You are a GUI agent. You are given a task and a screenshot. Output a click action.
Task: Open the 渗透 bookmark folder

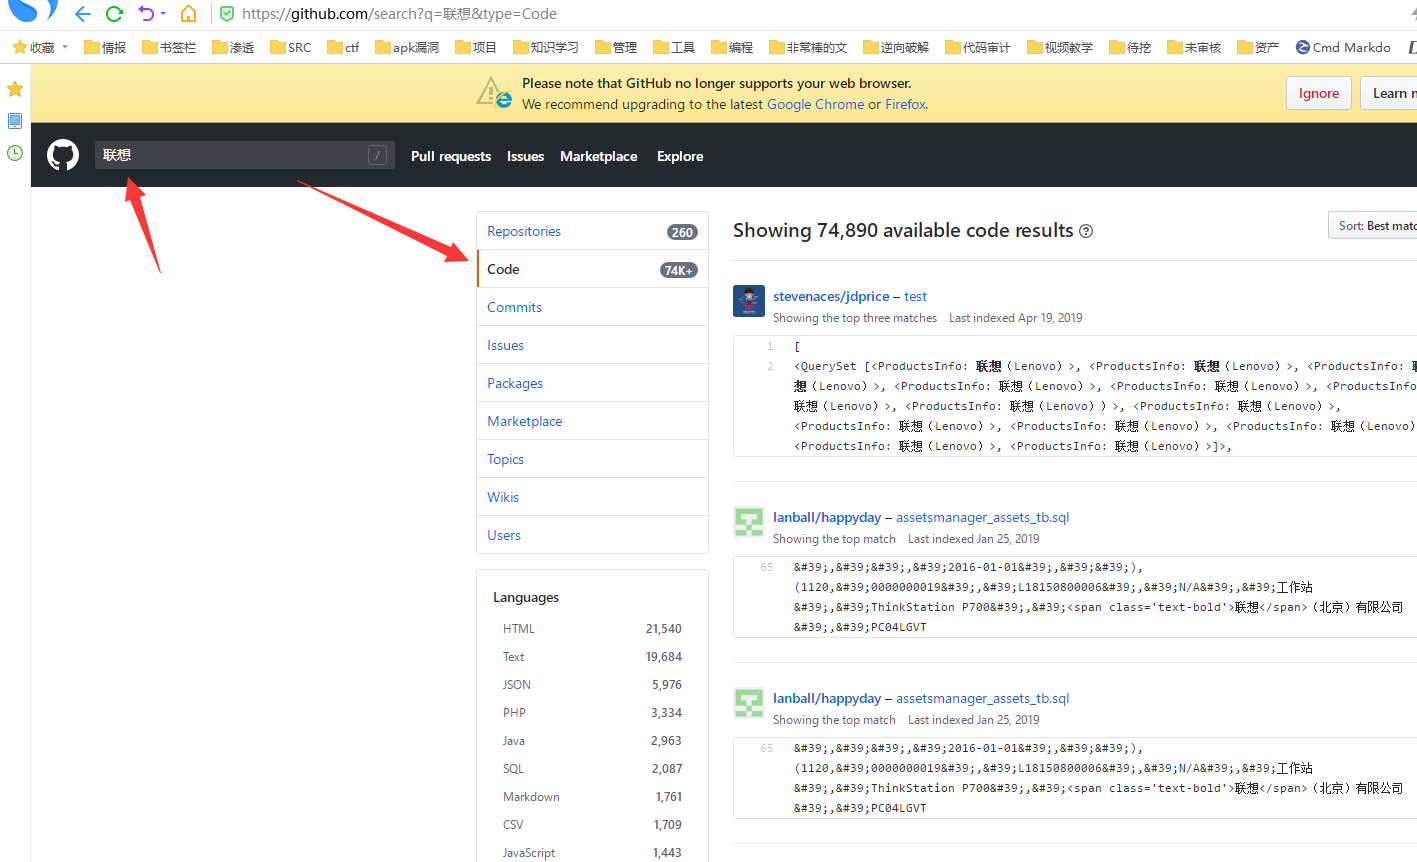tap(233, 47)
